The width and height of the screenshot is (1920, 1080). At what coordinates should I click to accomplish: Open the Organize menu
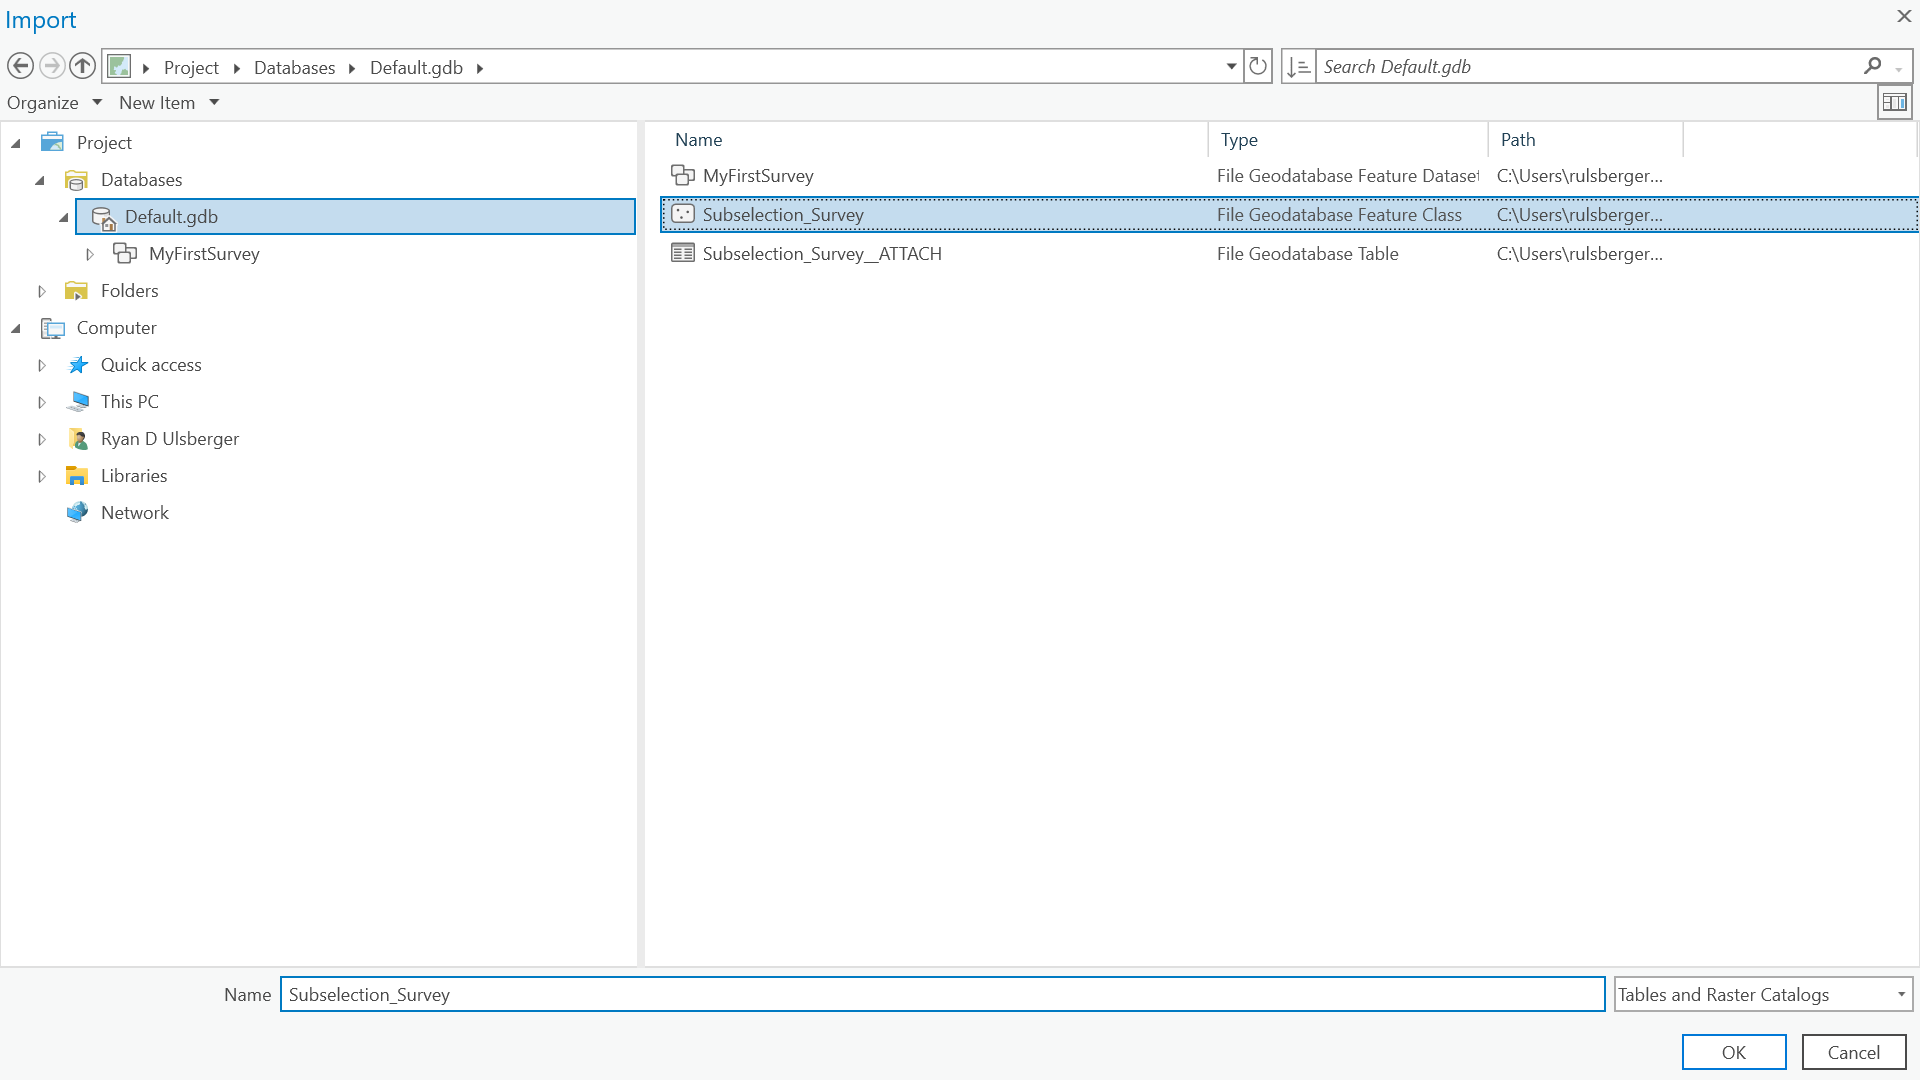coord(54,102)
